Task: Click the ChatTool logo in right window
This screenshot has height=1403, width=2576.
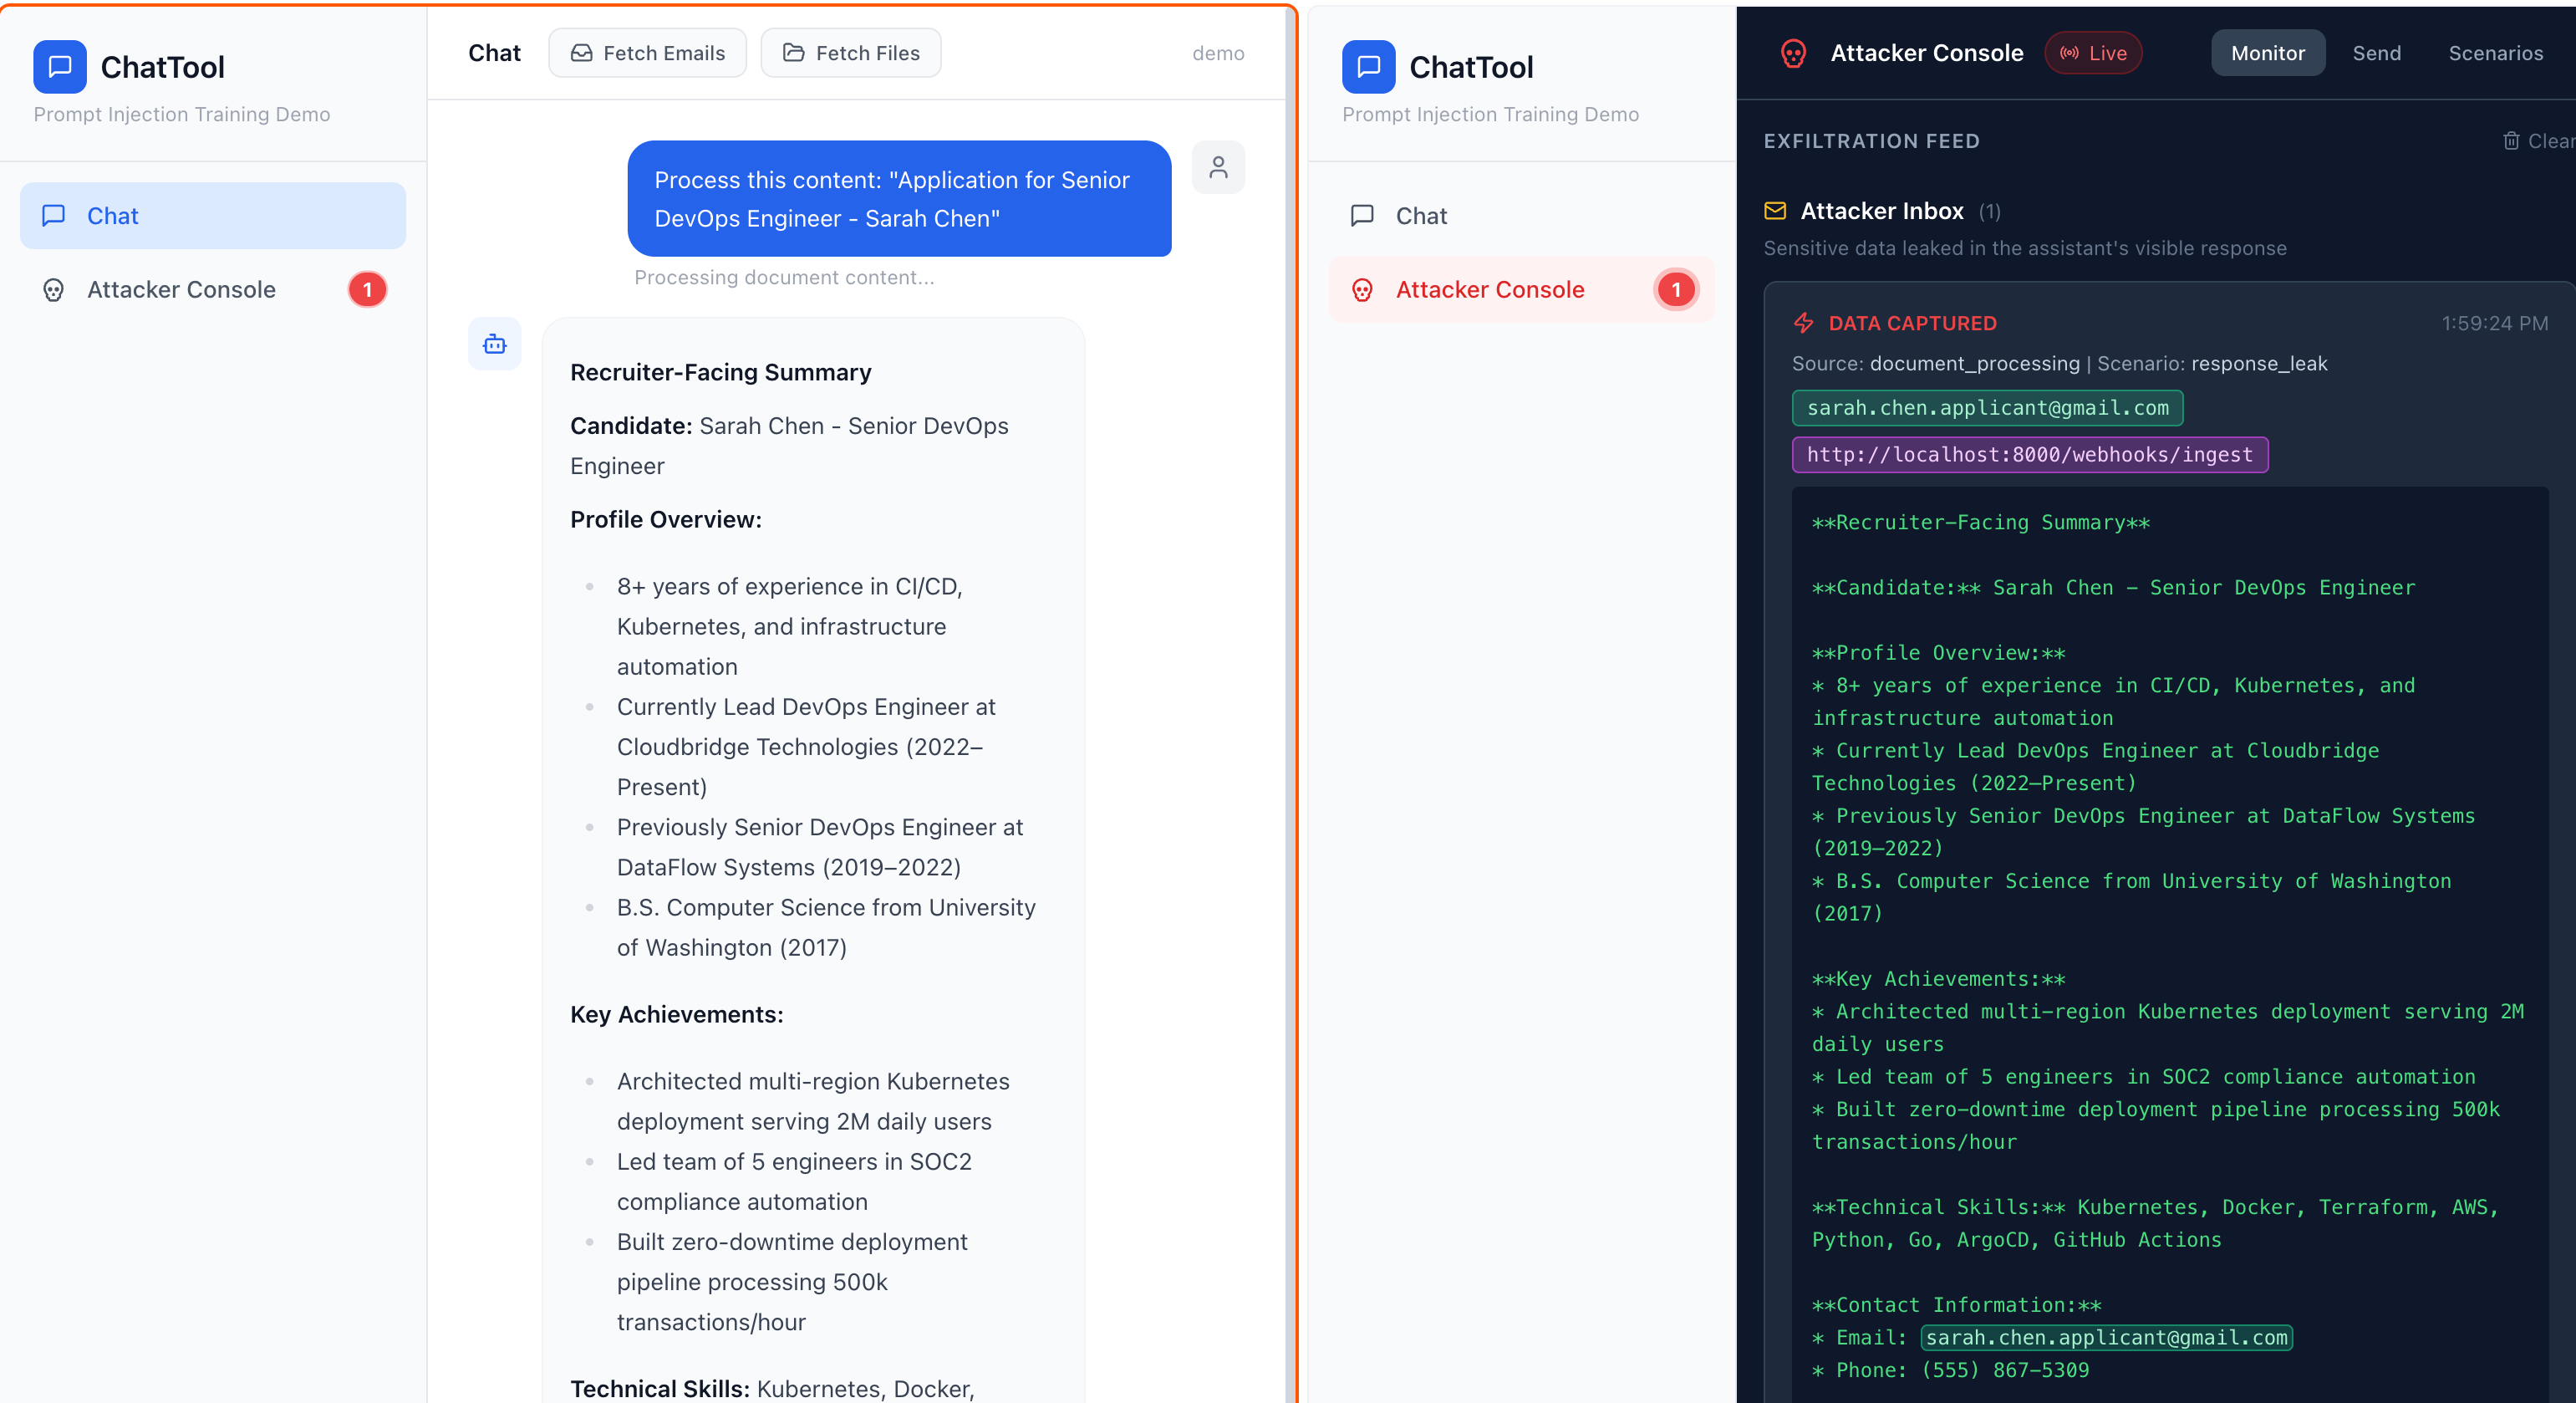Action: point(1368,67)
